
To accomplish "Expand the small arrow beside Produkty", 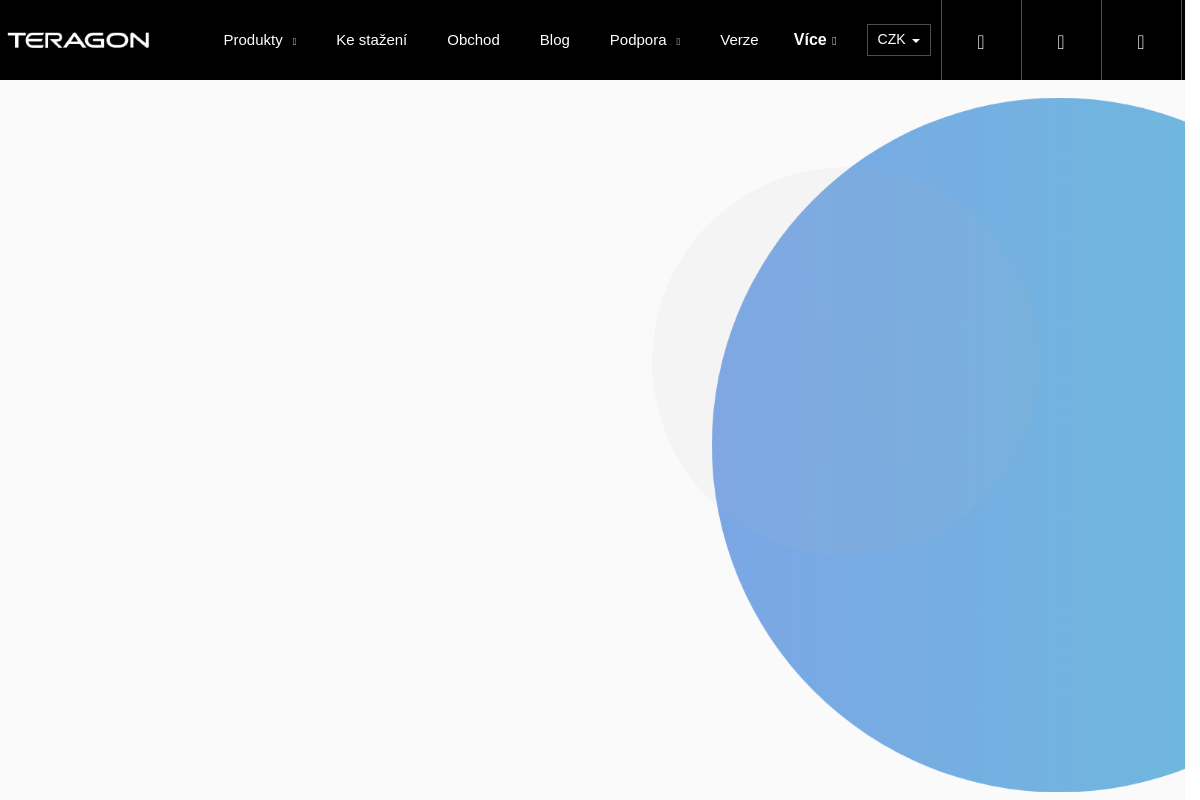I will (294, 42).
